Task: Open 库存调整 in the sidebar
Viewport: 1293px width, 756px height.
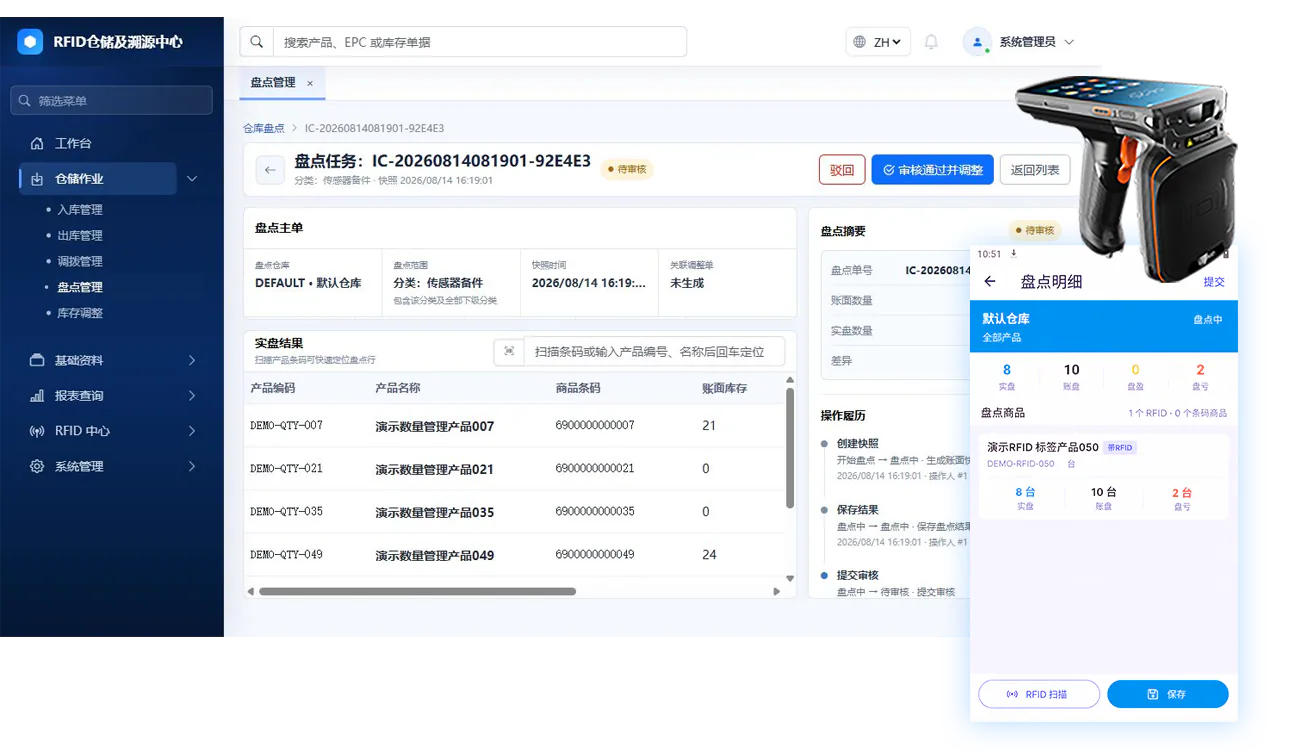Action: click(x=80, y=313)
